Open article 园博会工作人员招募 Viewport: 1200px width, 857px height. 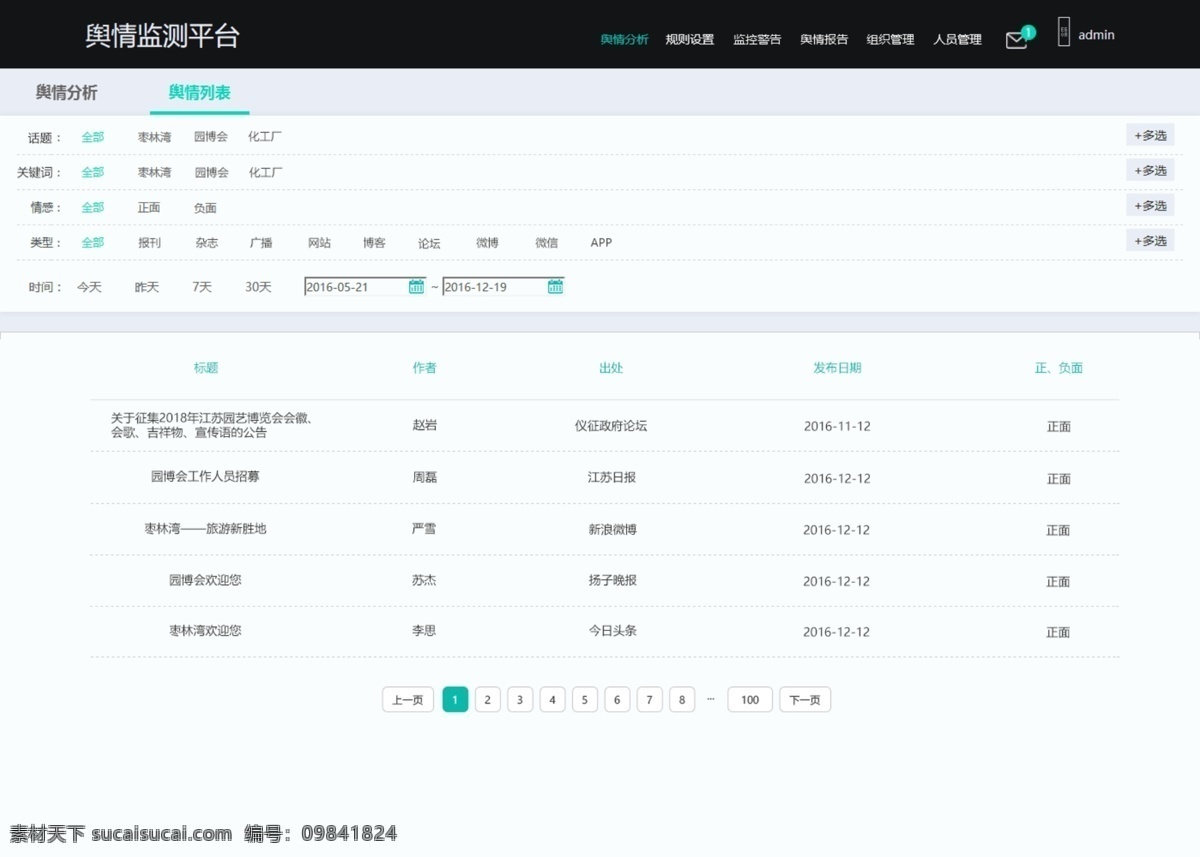pos(205,477)
